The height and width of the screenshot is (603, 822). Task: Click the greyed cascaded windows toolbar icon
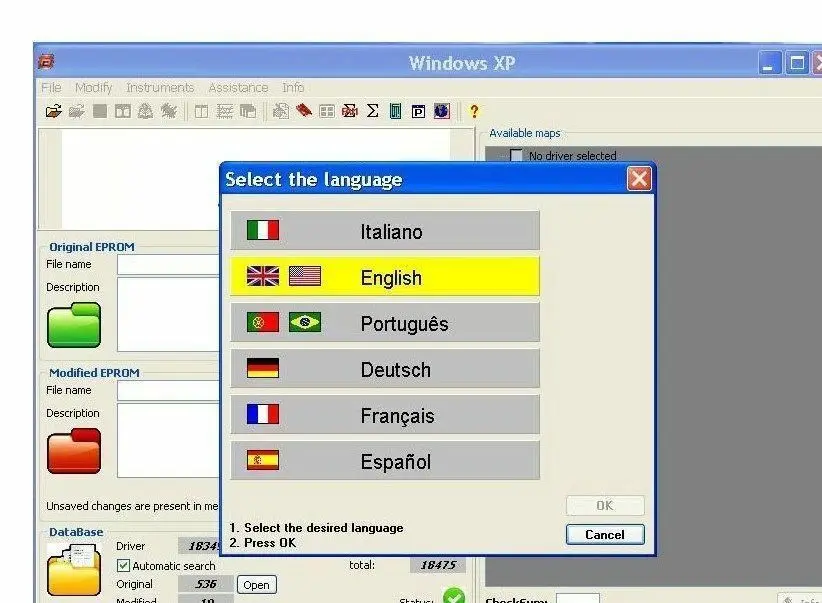tap(248, 111)
